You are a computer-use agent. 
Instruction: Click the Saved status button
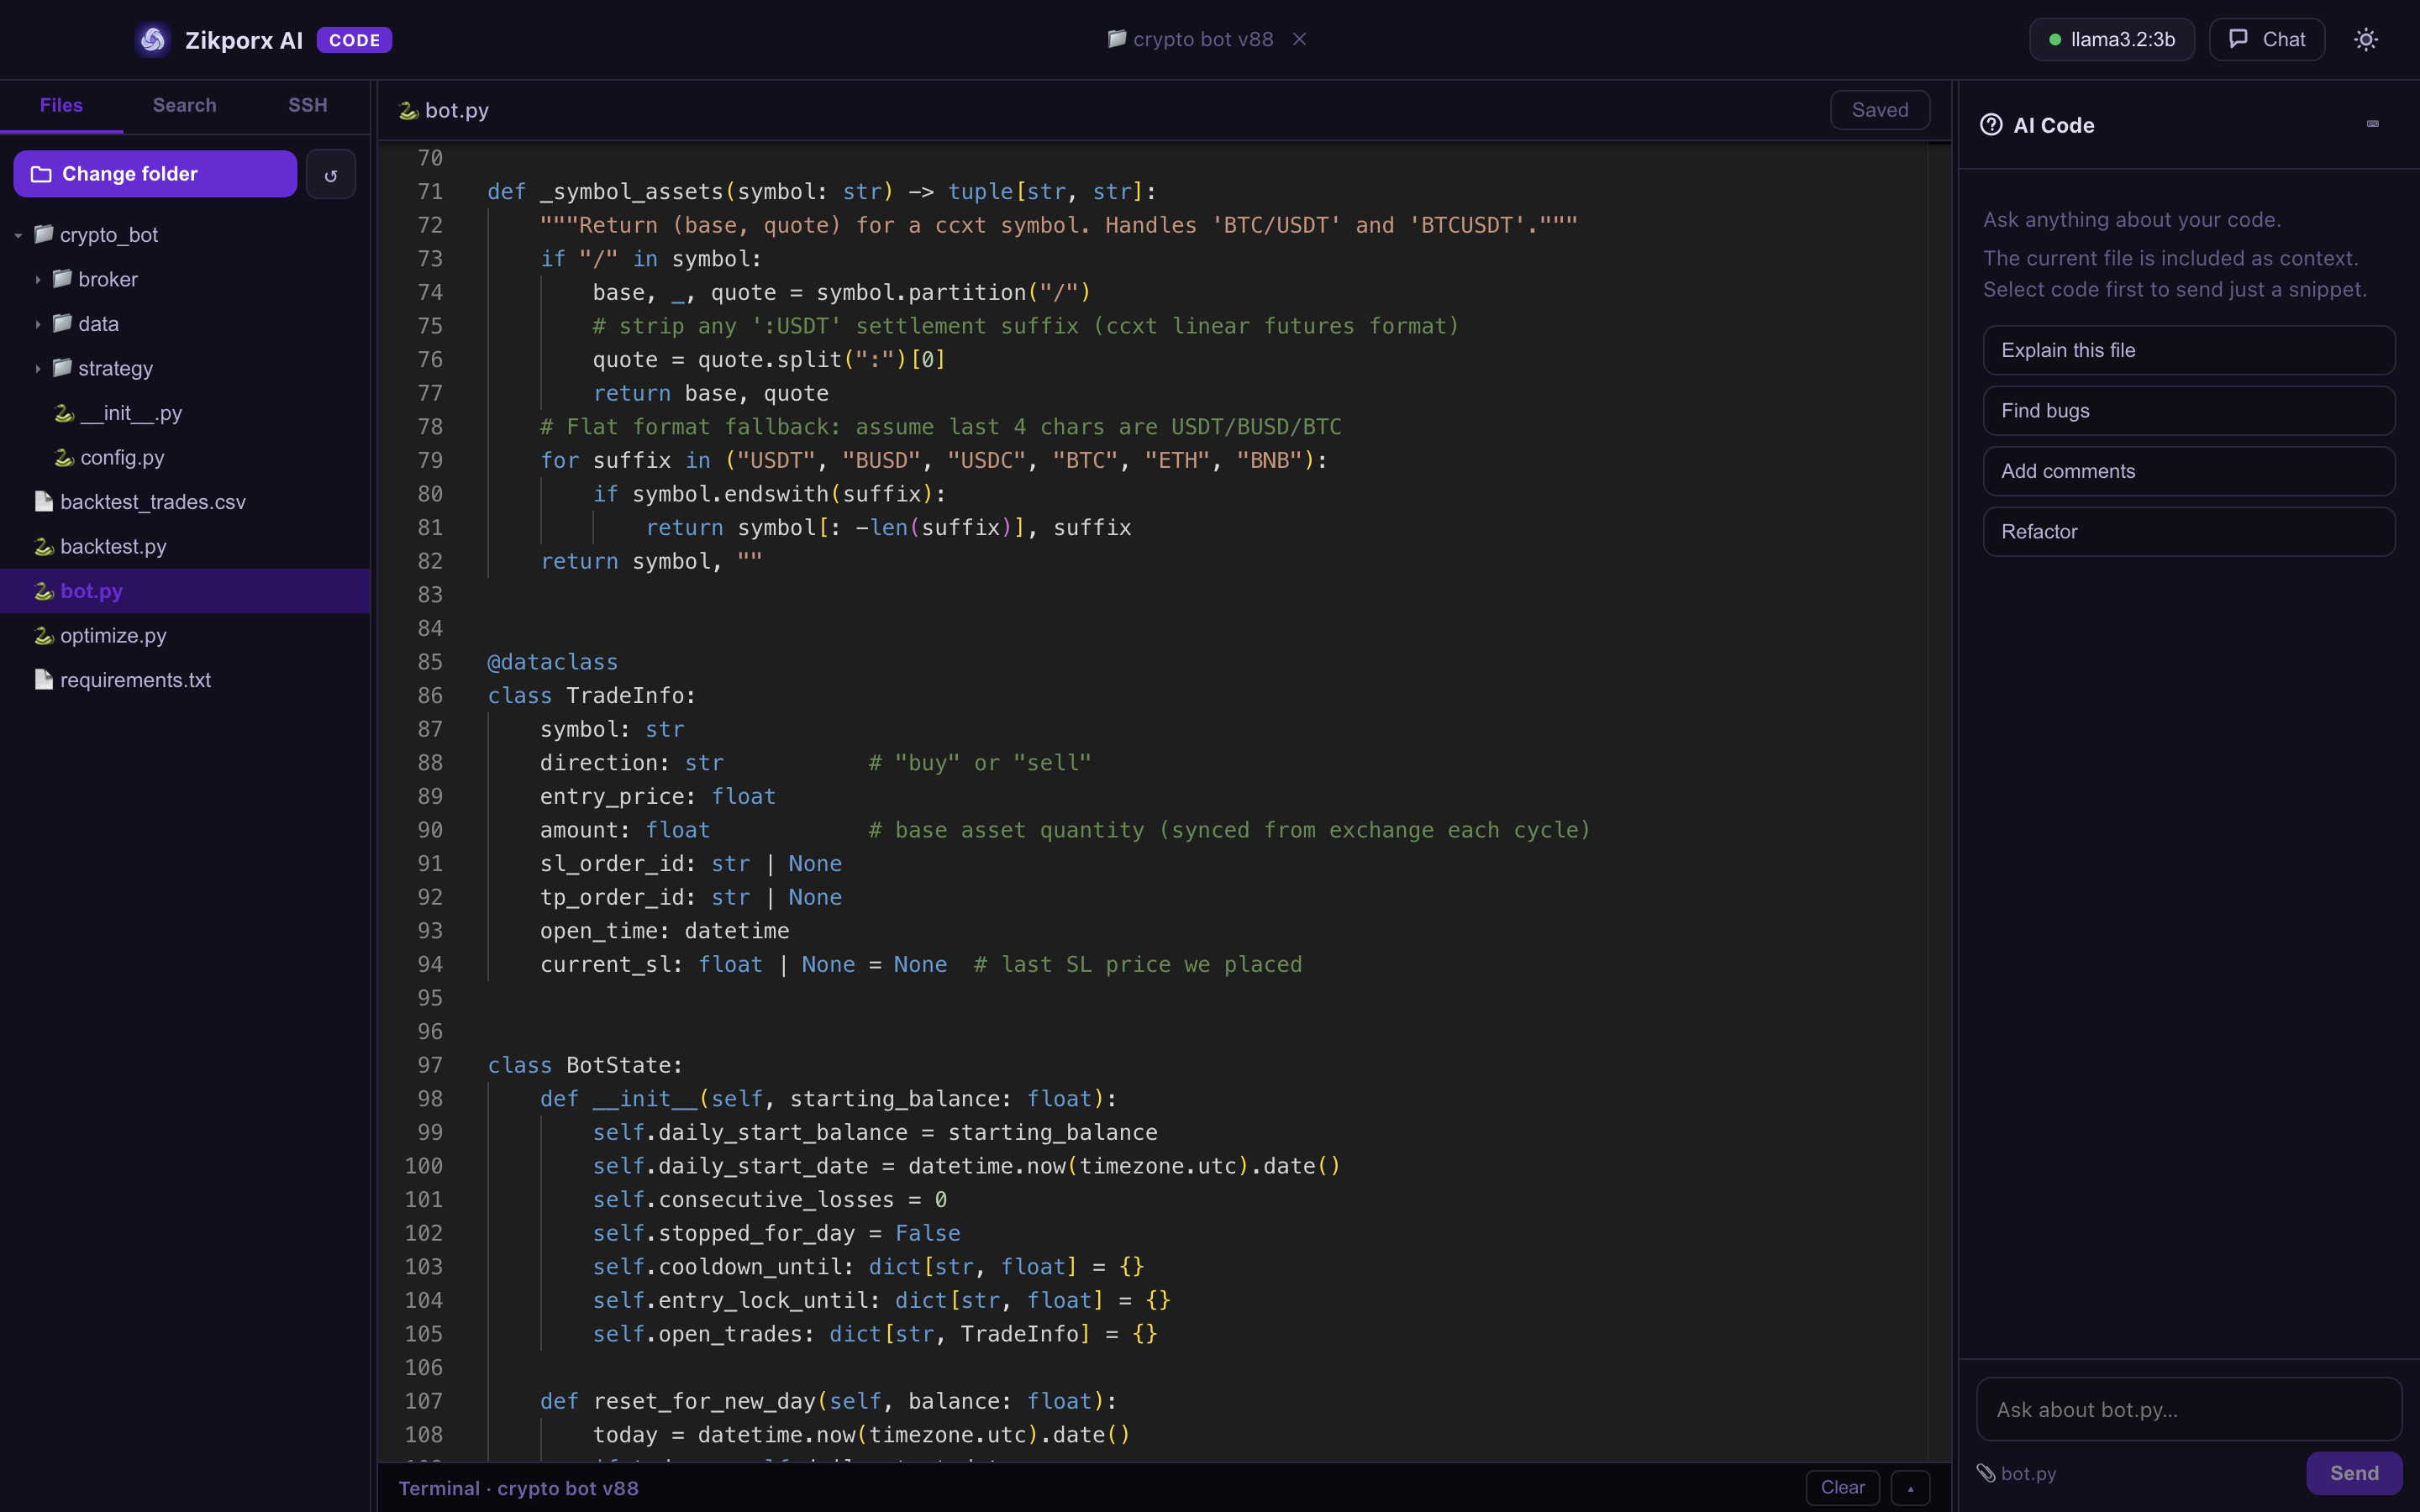coord(1879,110)
